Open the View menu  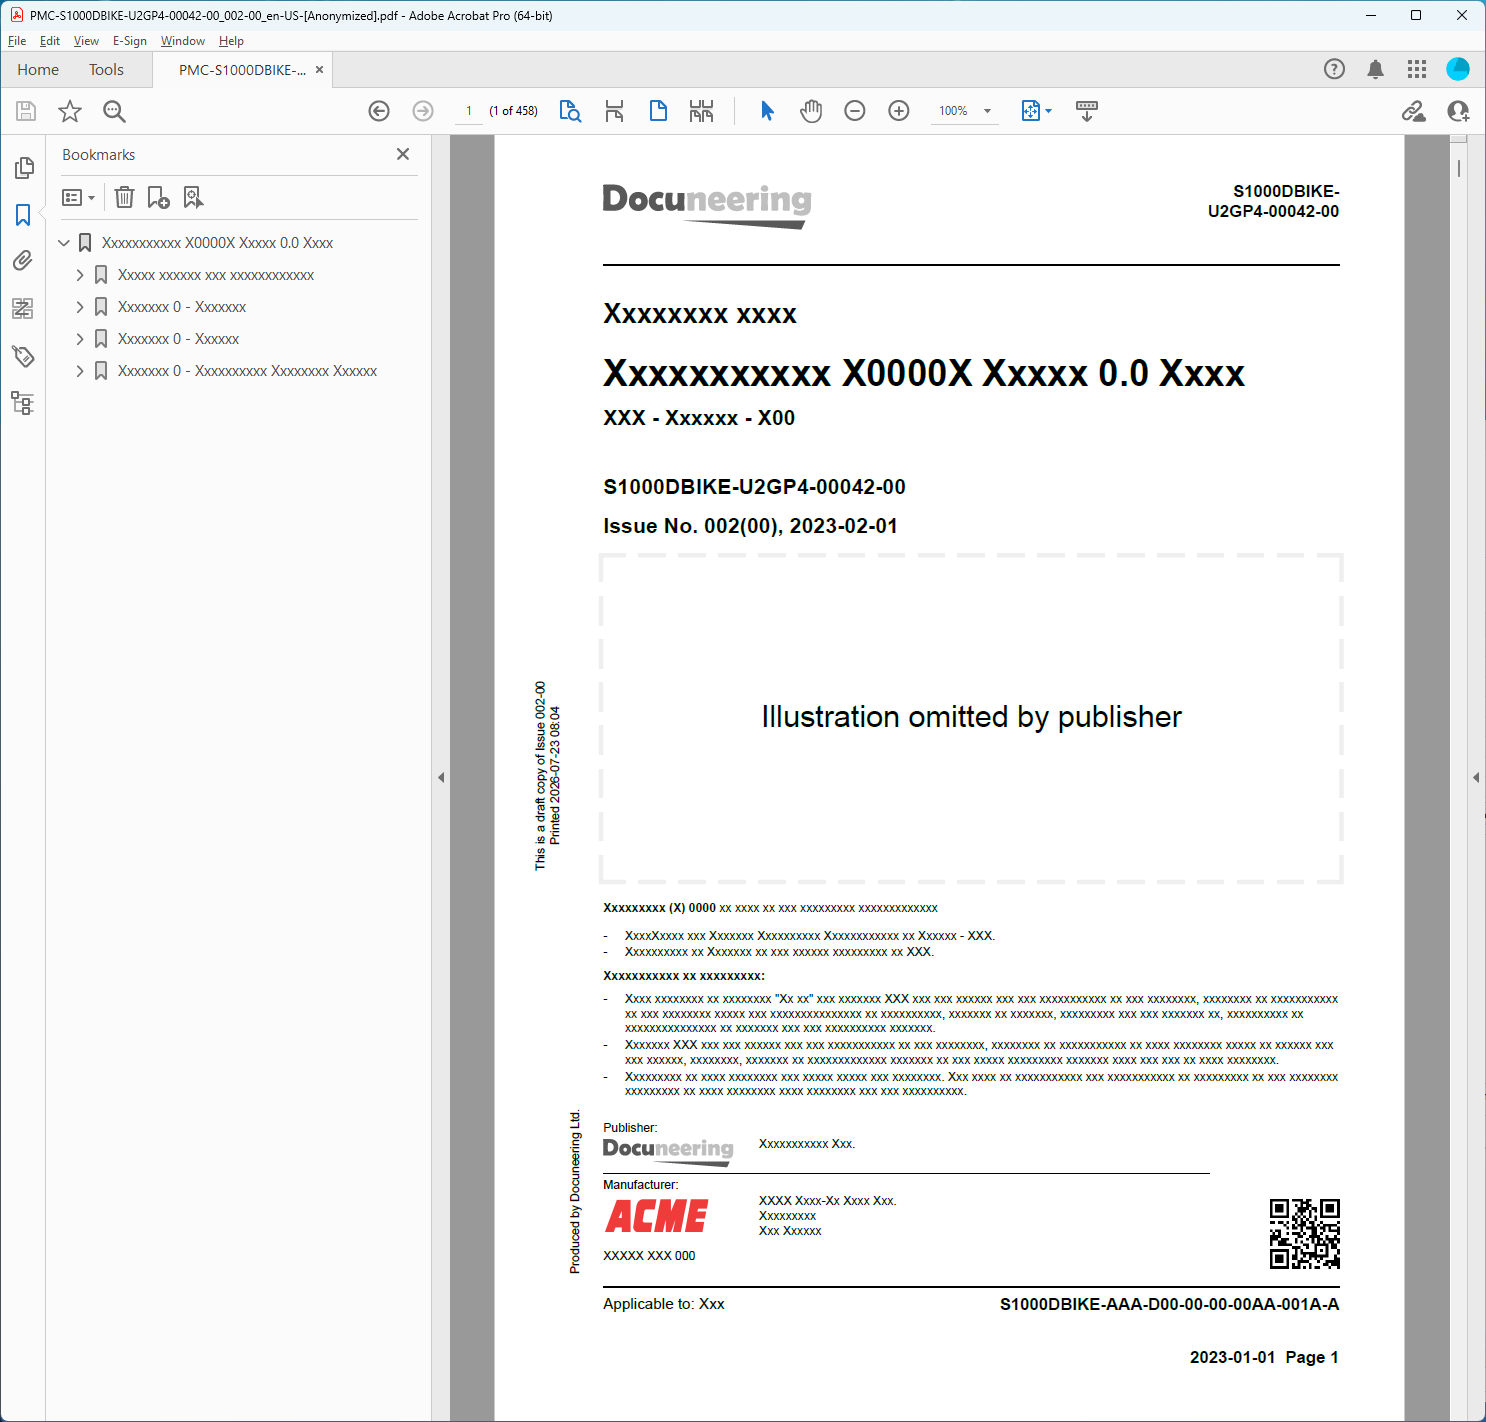click(x=86, y=41)
